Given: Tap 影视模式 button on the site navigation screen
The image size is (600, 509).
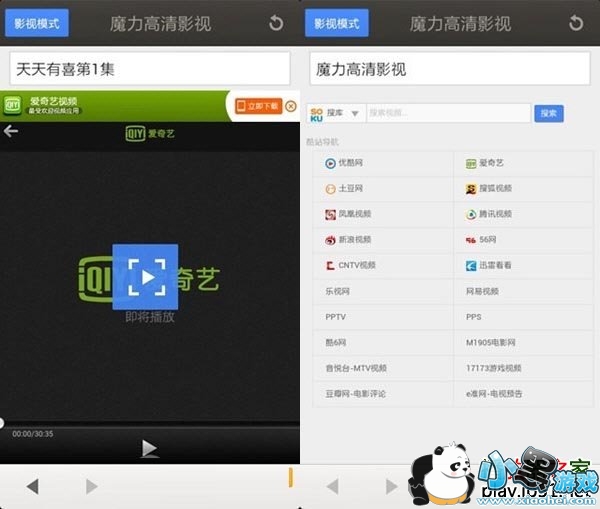Looking at the screenshot, I should 337,23.
